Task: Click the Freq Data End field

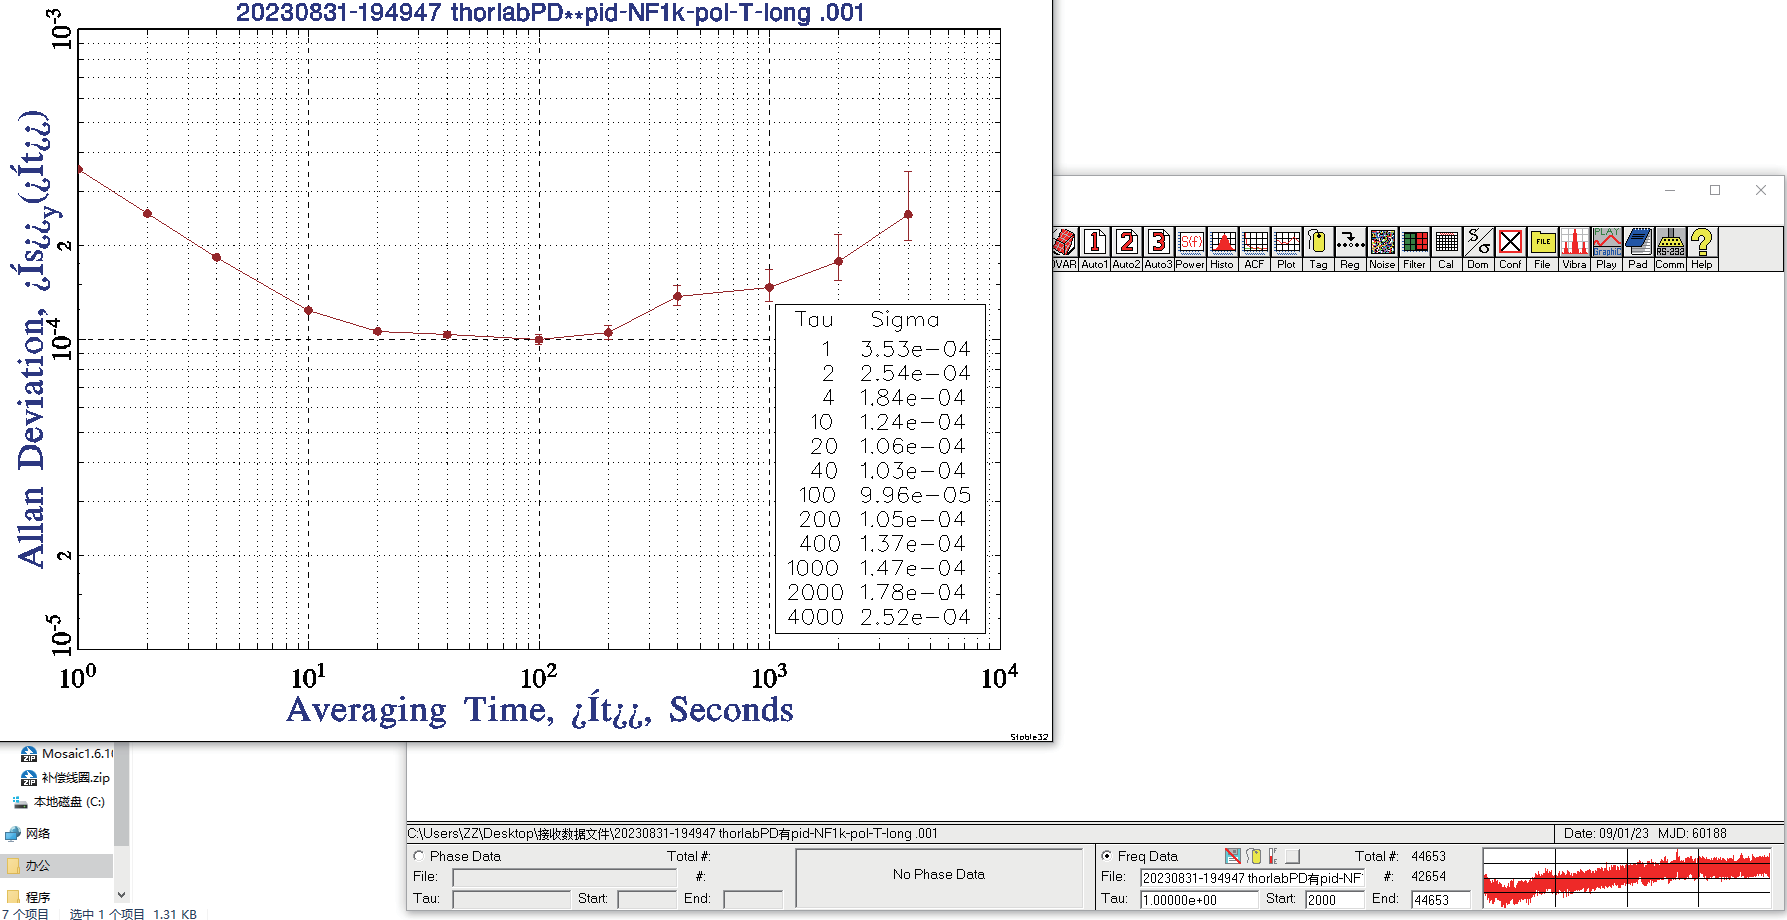Action: pyautogui.click(x=1440, y=900)
